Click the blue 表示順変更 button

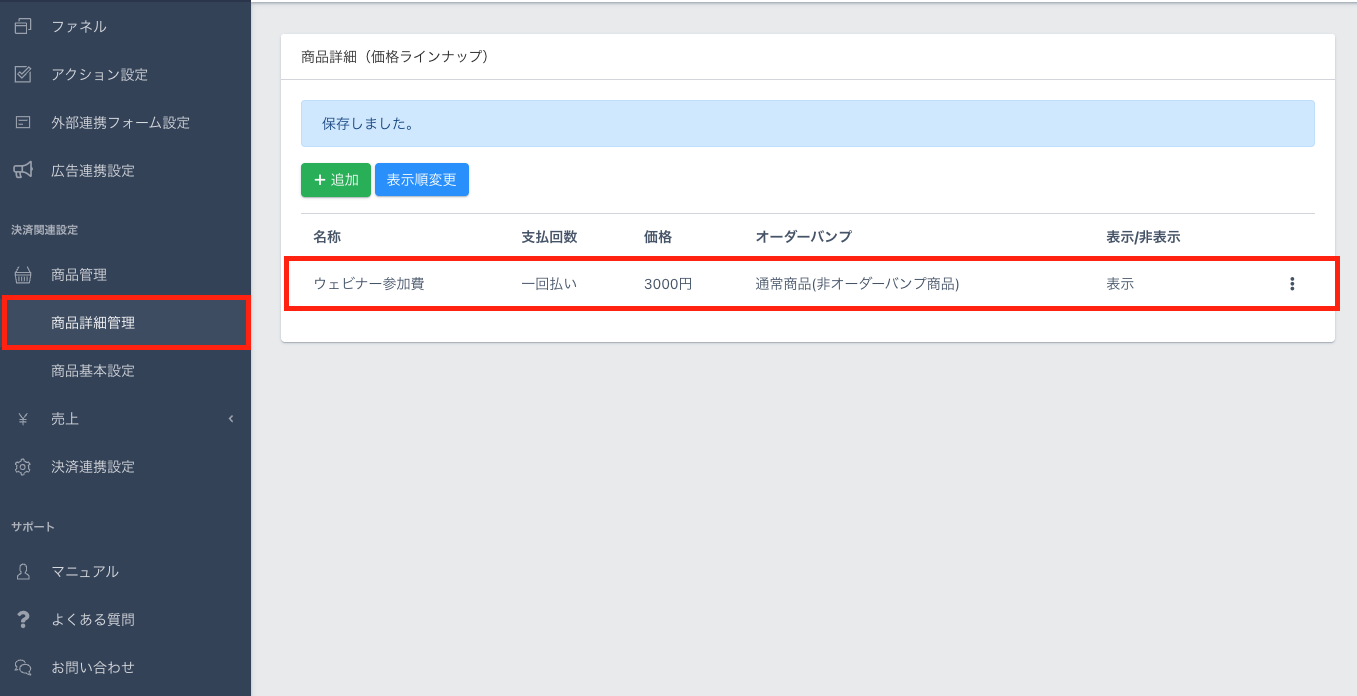[x=421, y=180]
